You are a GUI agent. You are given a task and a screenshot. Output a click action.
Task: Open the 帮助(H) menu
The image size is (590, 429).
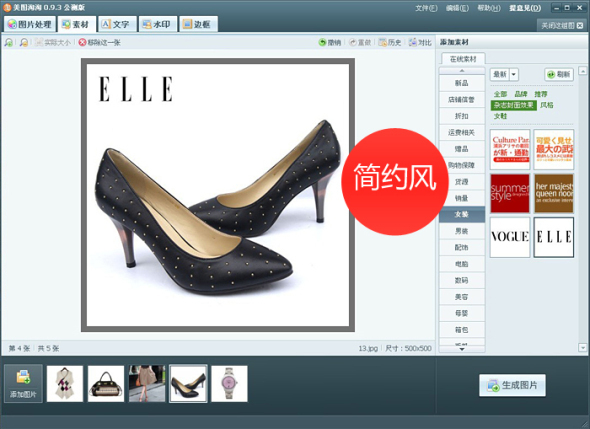pos(489,8)
